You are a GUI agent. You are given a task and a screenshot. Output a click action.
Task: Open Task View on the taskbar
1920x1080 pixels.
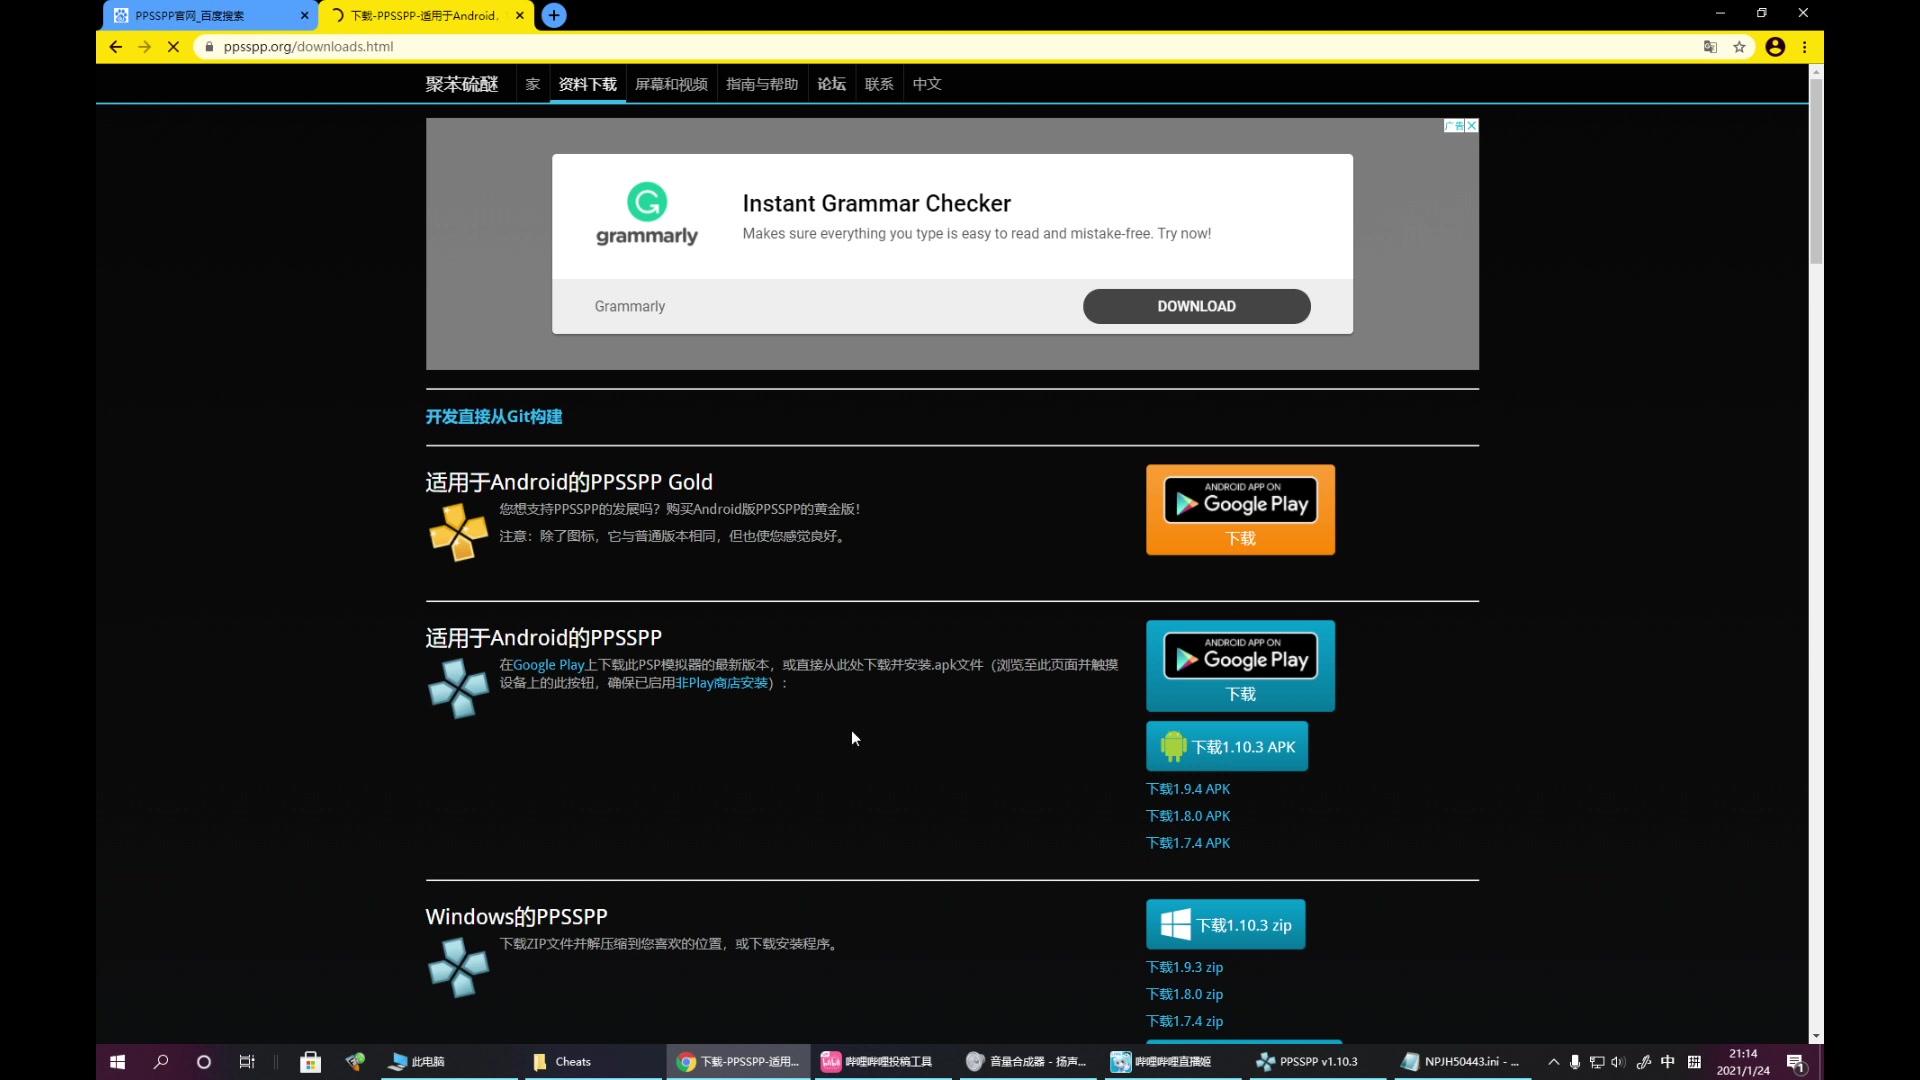point(247,1062)
